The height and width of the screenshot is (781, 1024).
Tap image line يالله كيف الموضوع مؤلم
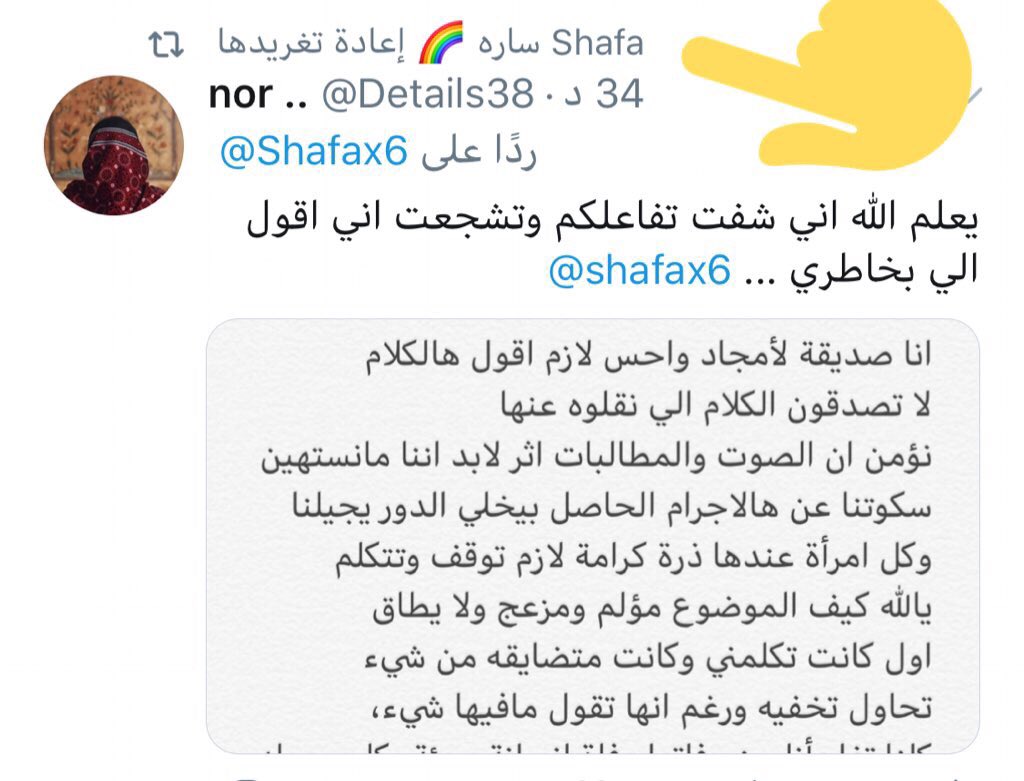tap(652, 609)
